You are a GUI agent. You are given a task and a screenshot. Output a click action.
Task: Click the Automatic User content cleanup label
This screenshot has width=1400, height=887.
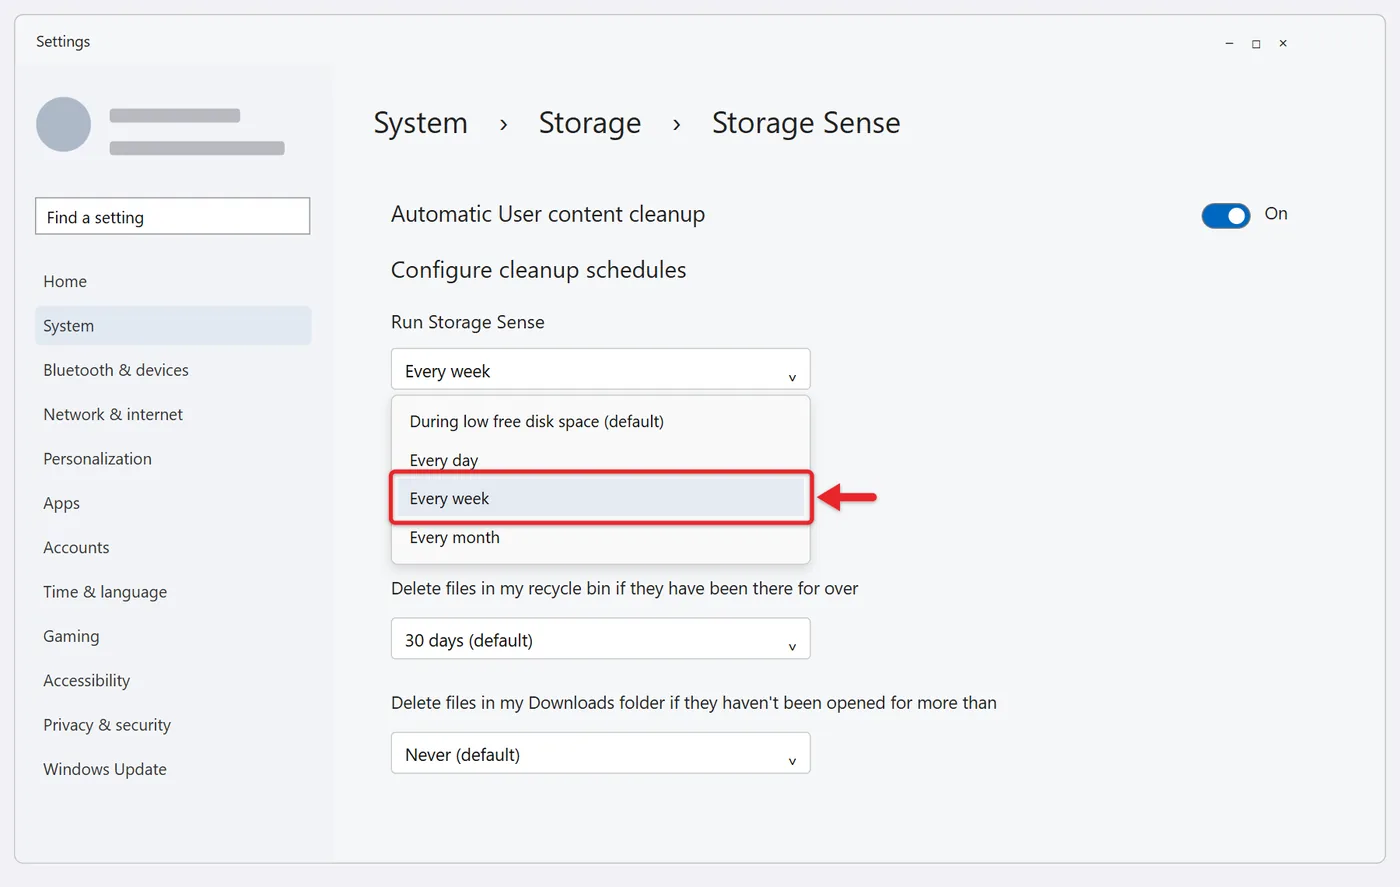click(x=548, y=214)
